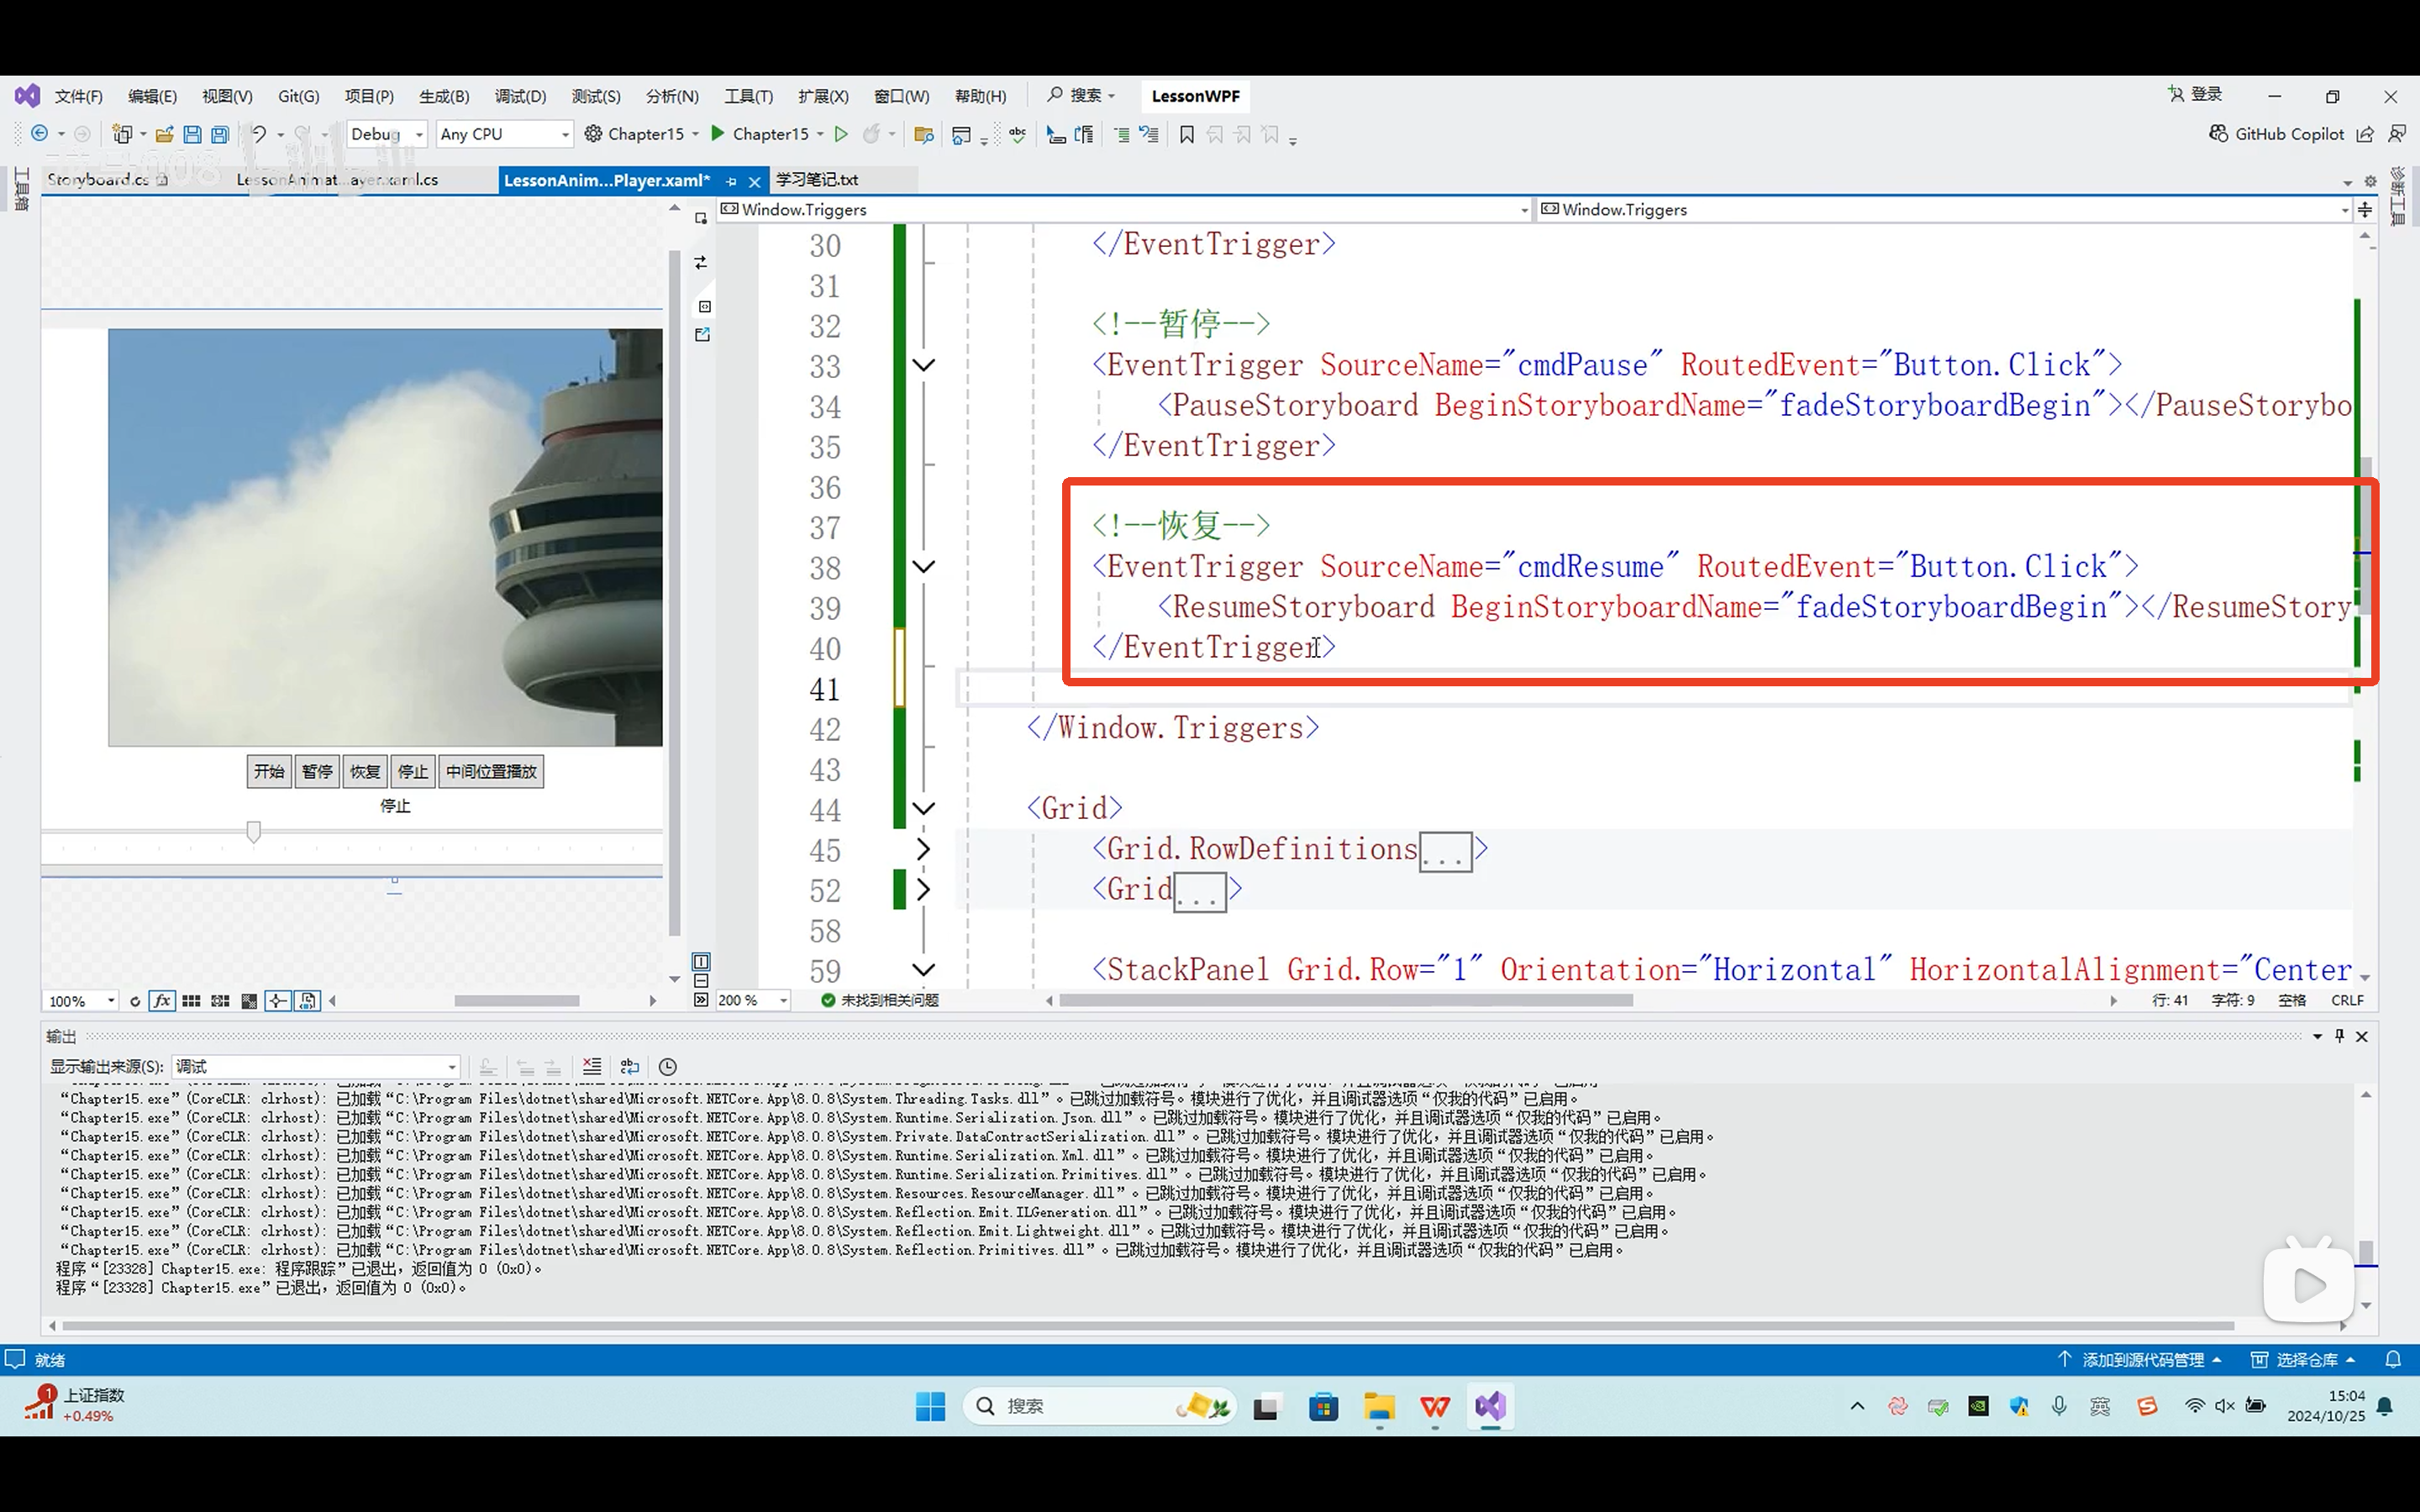Toggle the fx effects button in designer
Screen dimensions: 2420x1512
click(x=162, y=1001)
